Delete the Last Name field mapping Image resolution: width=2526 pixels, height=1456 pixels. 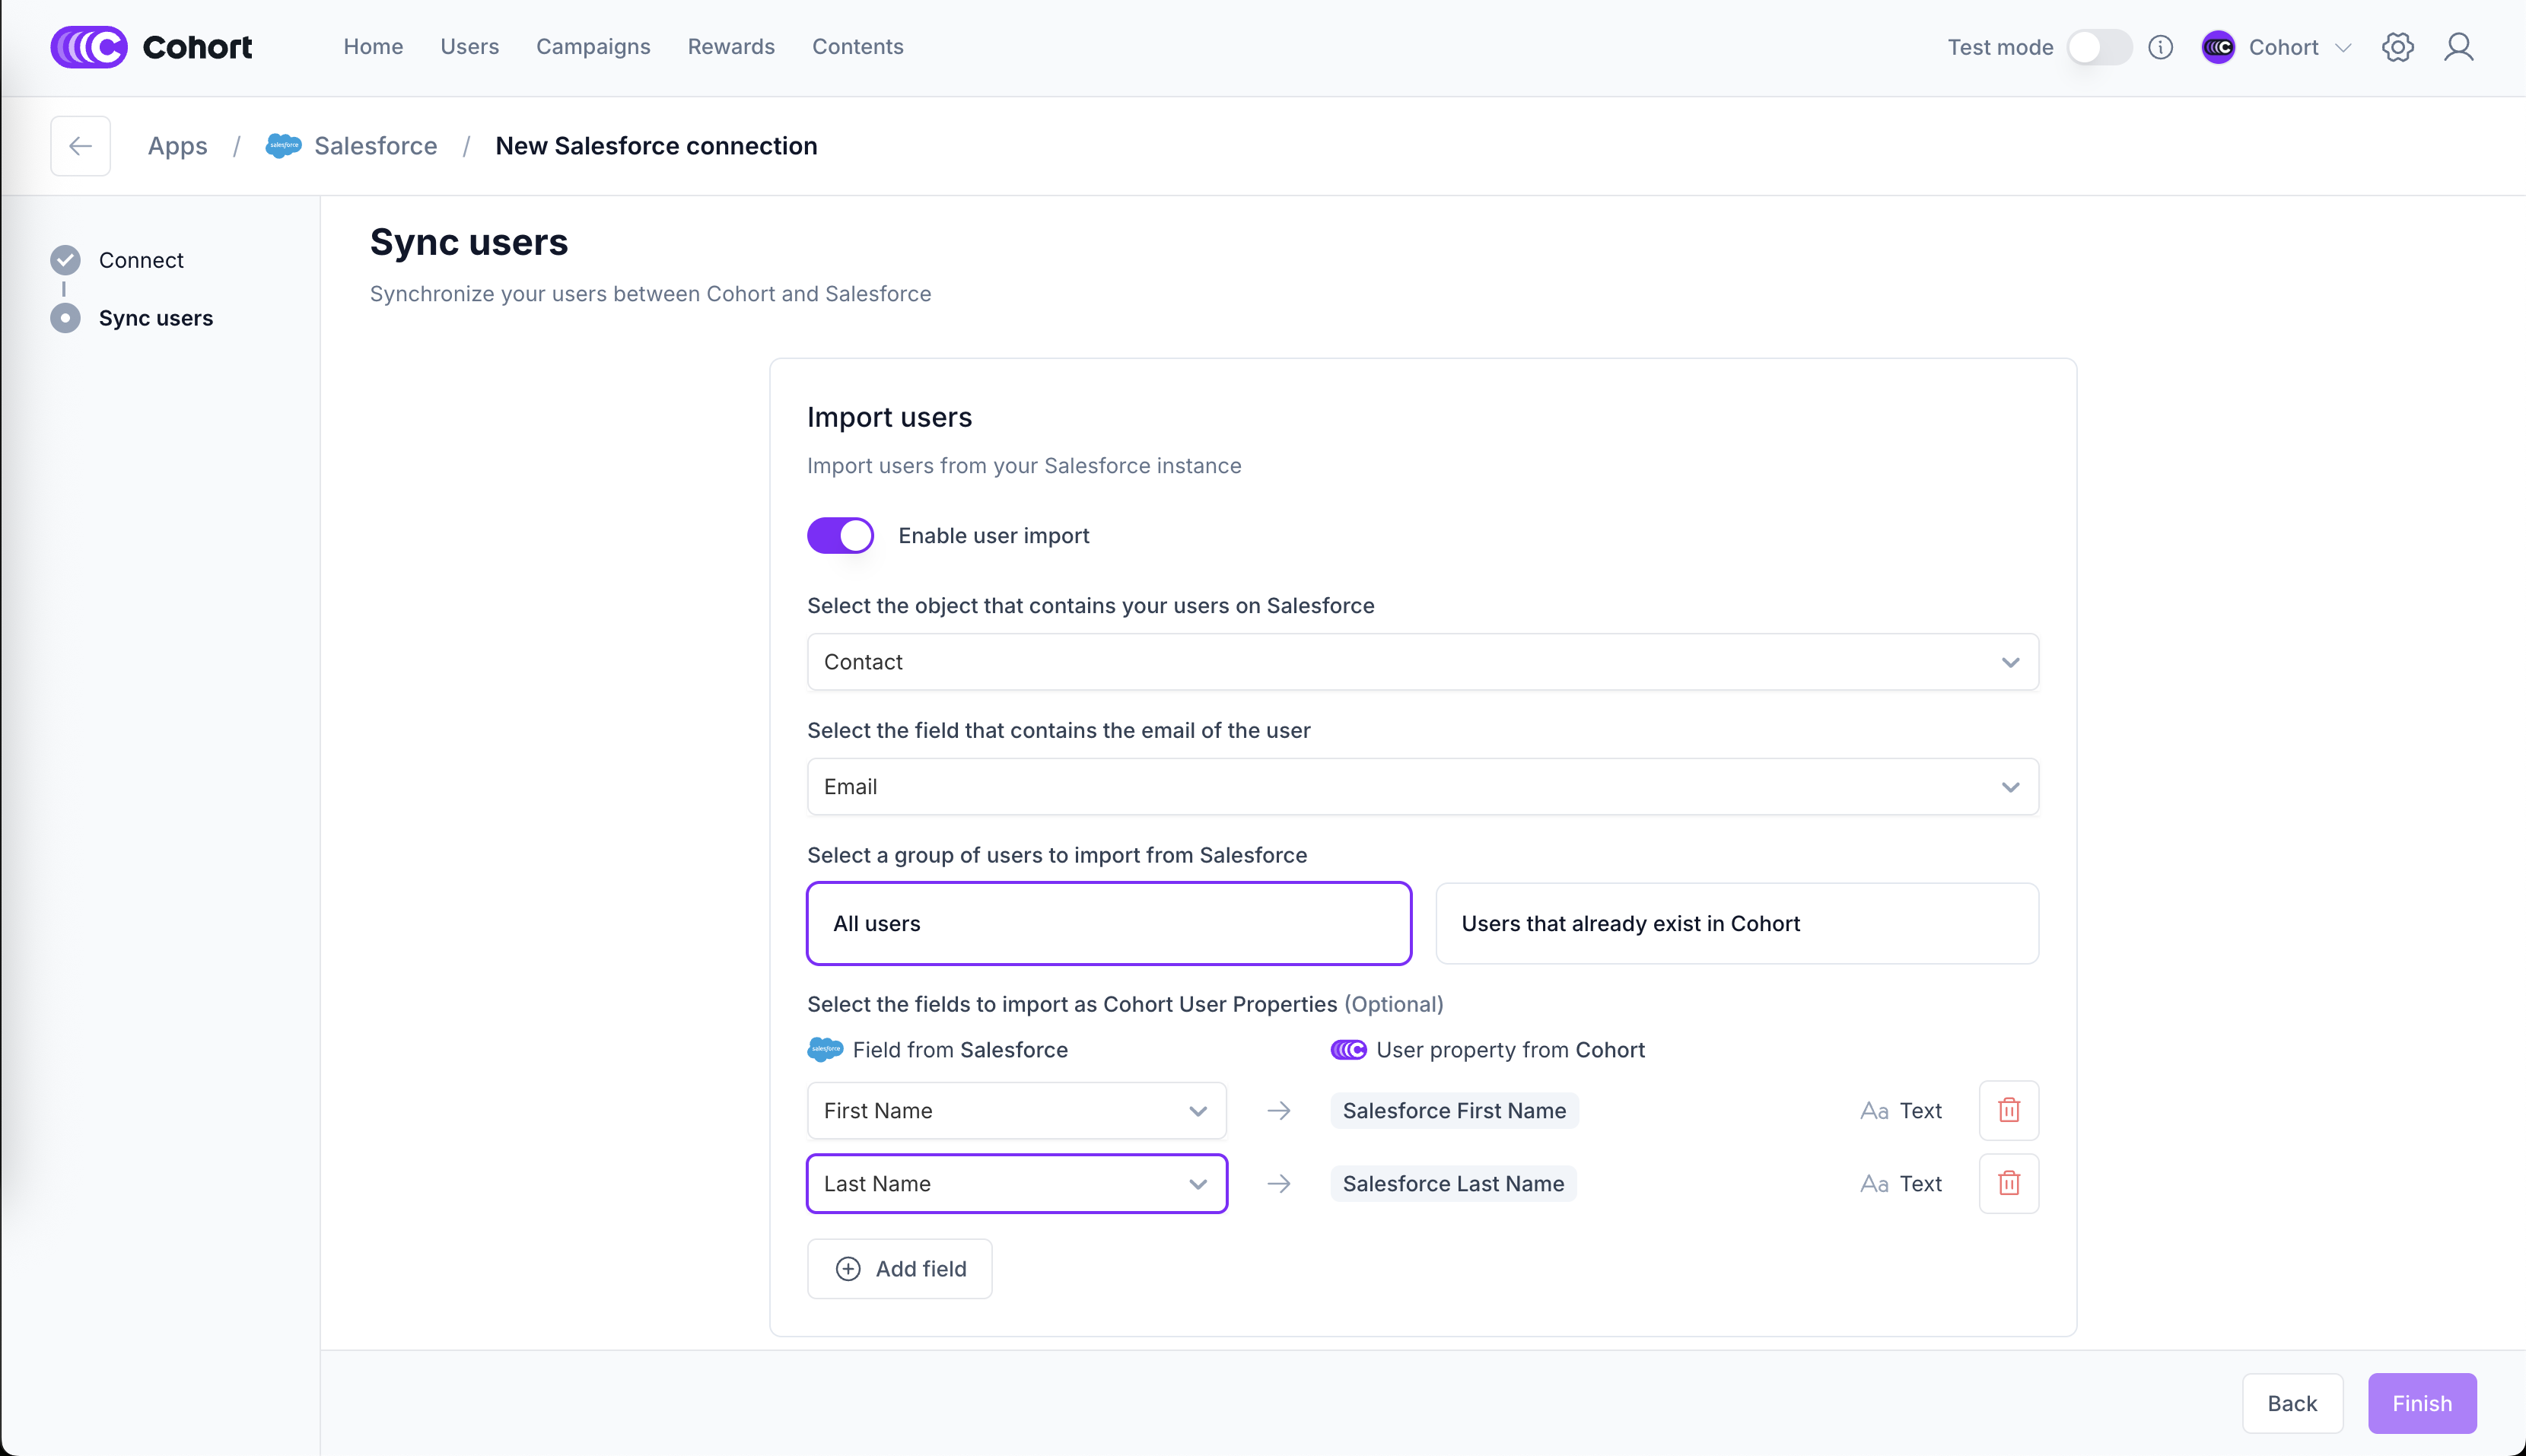[2008, 1183]
